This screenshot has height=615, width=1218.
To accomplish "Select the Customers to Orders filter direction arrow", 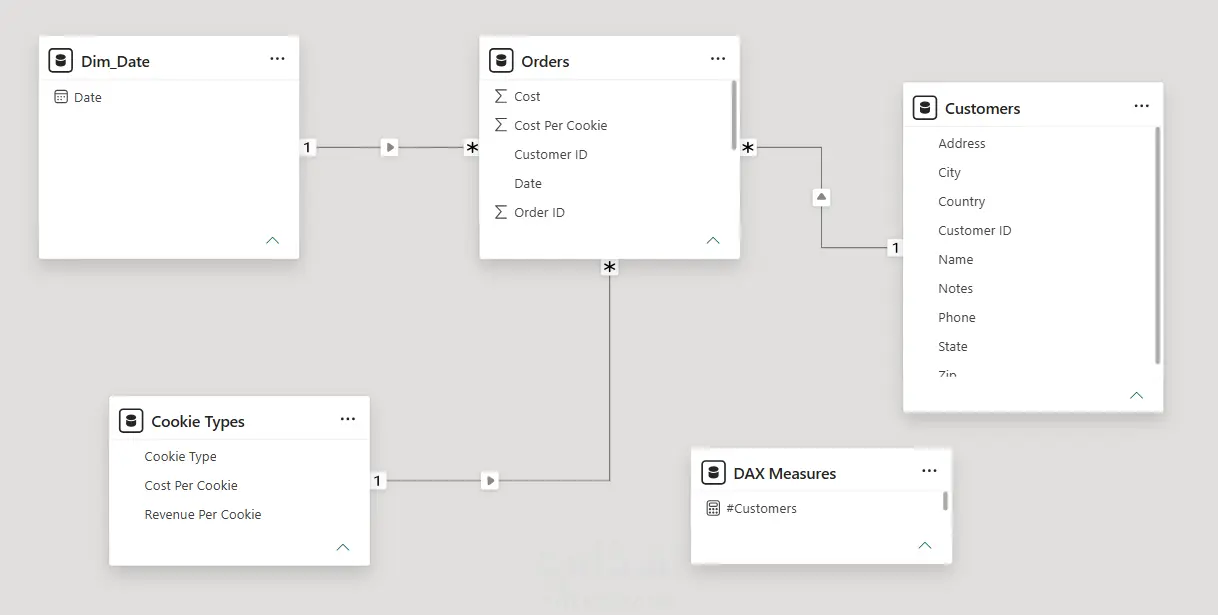I will [821, 197].
